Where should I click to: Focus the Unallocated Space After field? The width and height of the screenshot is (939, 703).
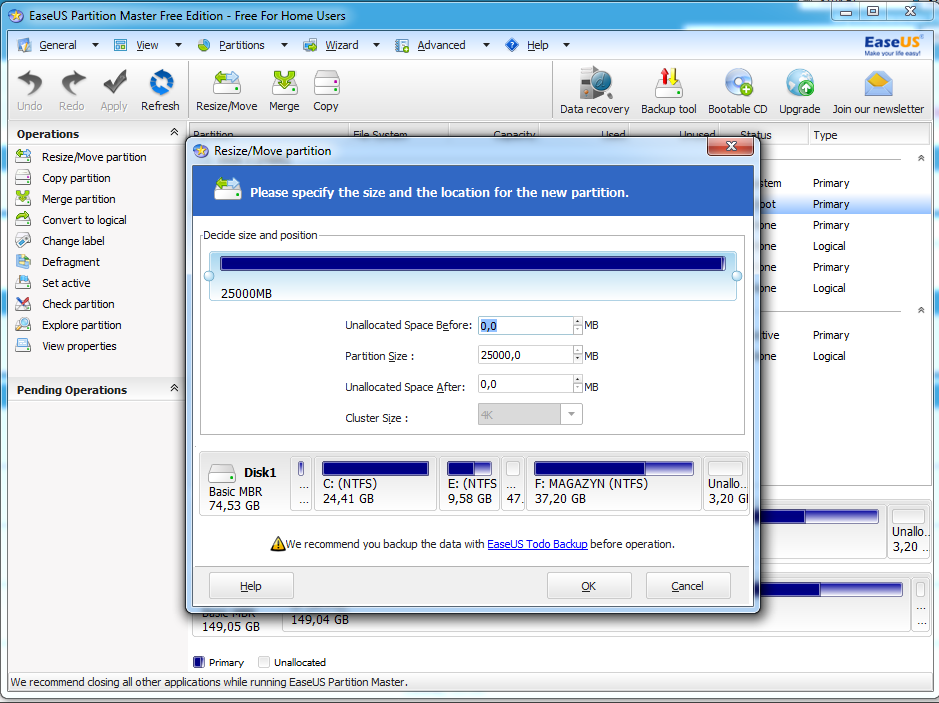[x=525, y=384]
